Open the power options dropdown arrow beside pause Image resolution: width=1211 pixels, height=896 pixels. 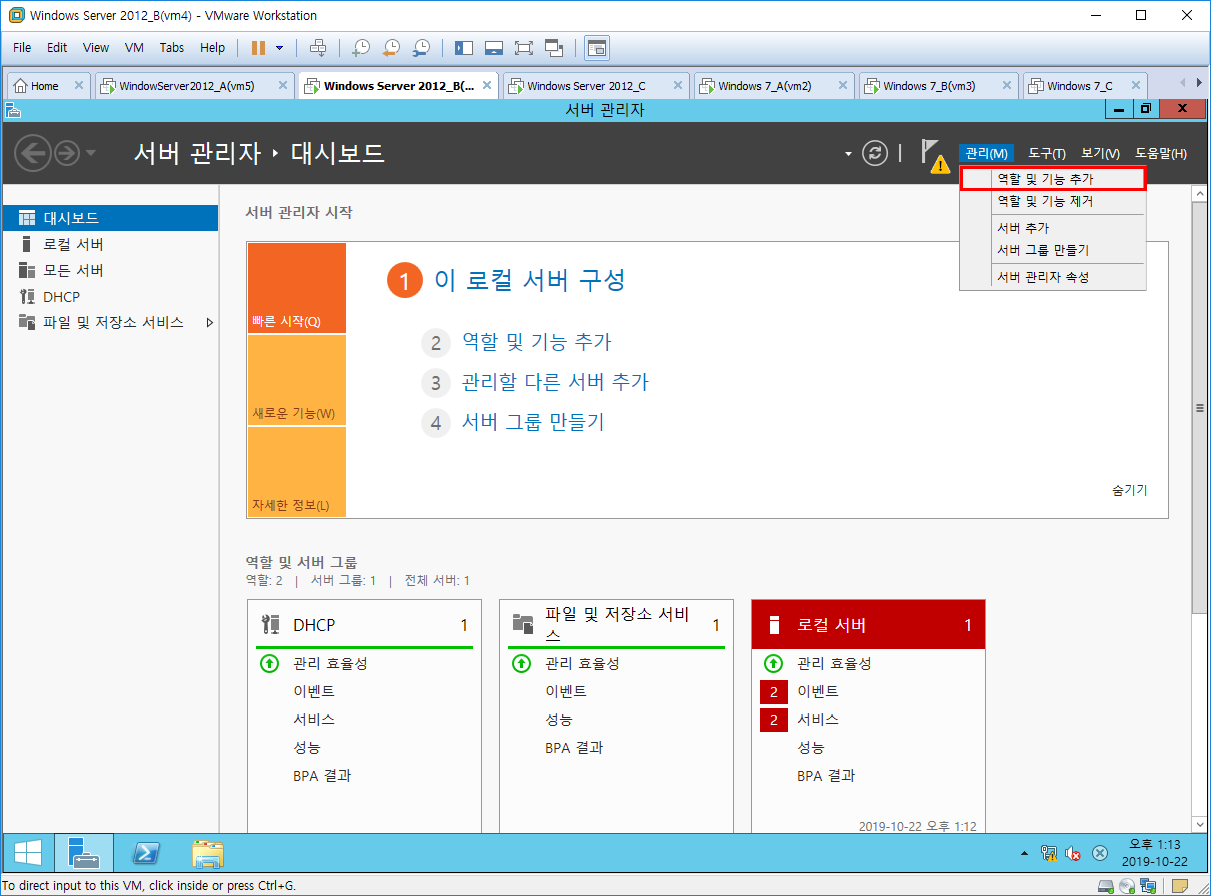(x=280, y=47)
